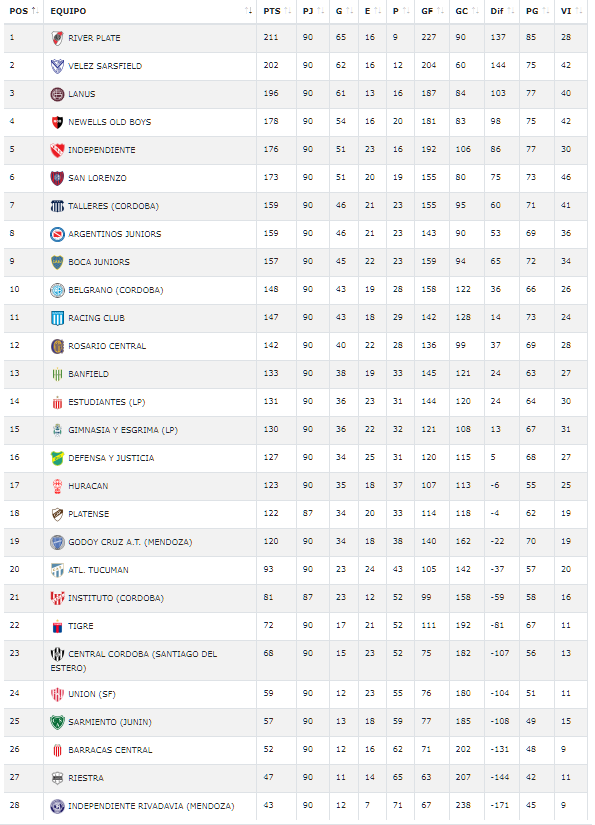595x825 pixels.
Task: Click the Racing Club badge icon
Action: point(57,318)
